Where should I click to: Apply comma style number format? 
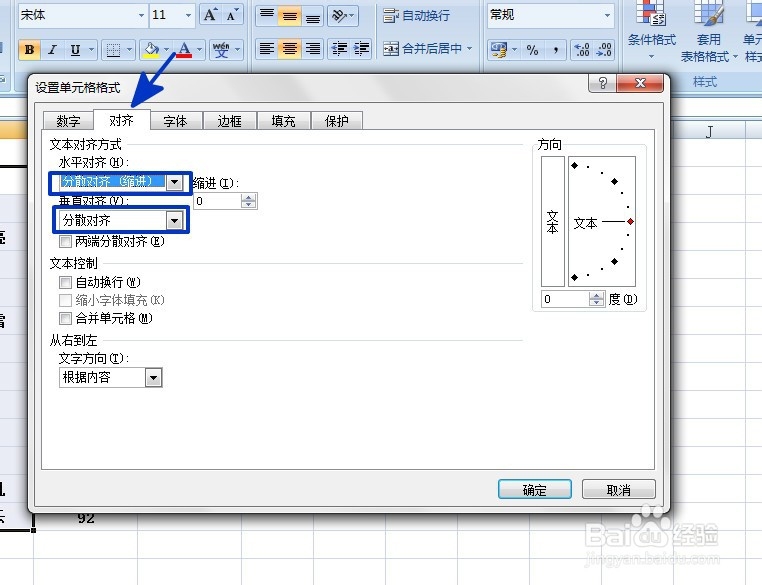click(555, 50)
